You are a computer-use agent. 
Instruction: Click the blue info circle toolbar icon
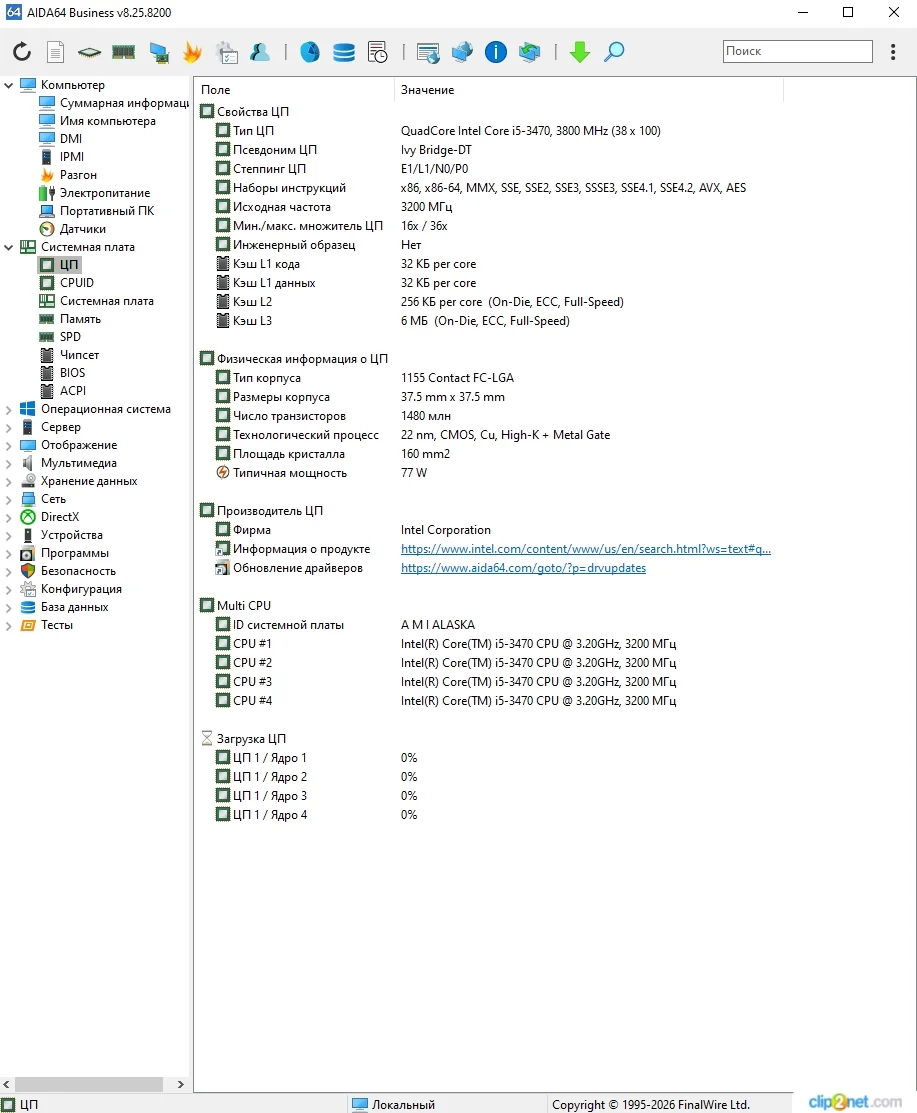click(x=495, y=52)
